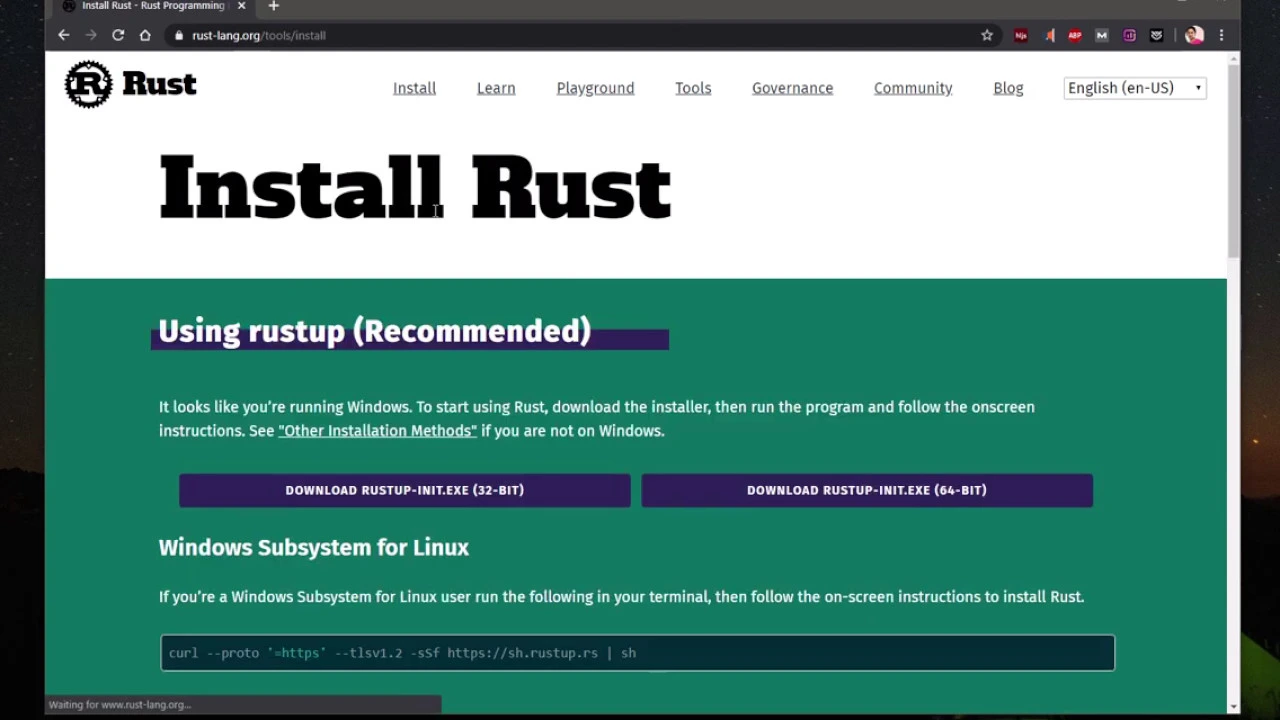Go to the Playground nav link
Viewport: 1280px width, 720px height.
[x=595, y=88]
